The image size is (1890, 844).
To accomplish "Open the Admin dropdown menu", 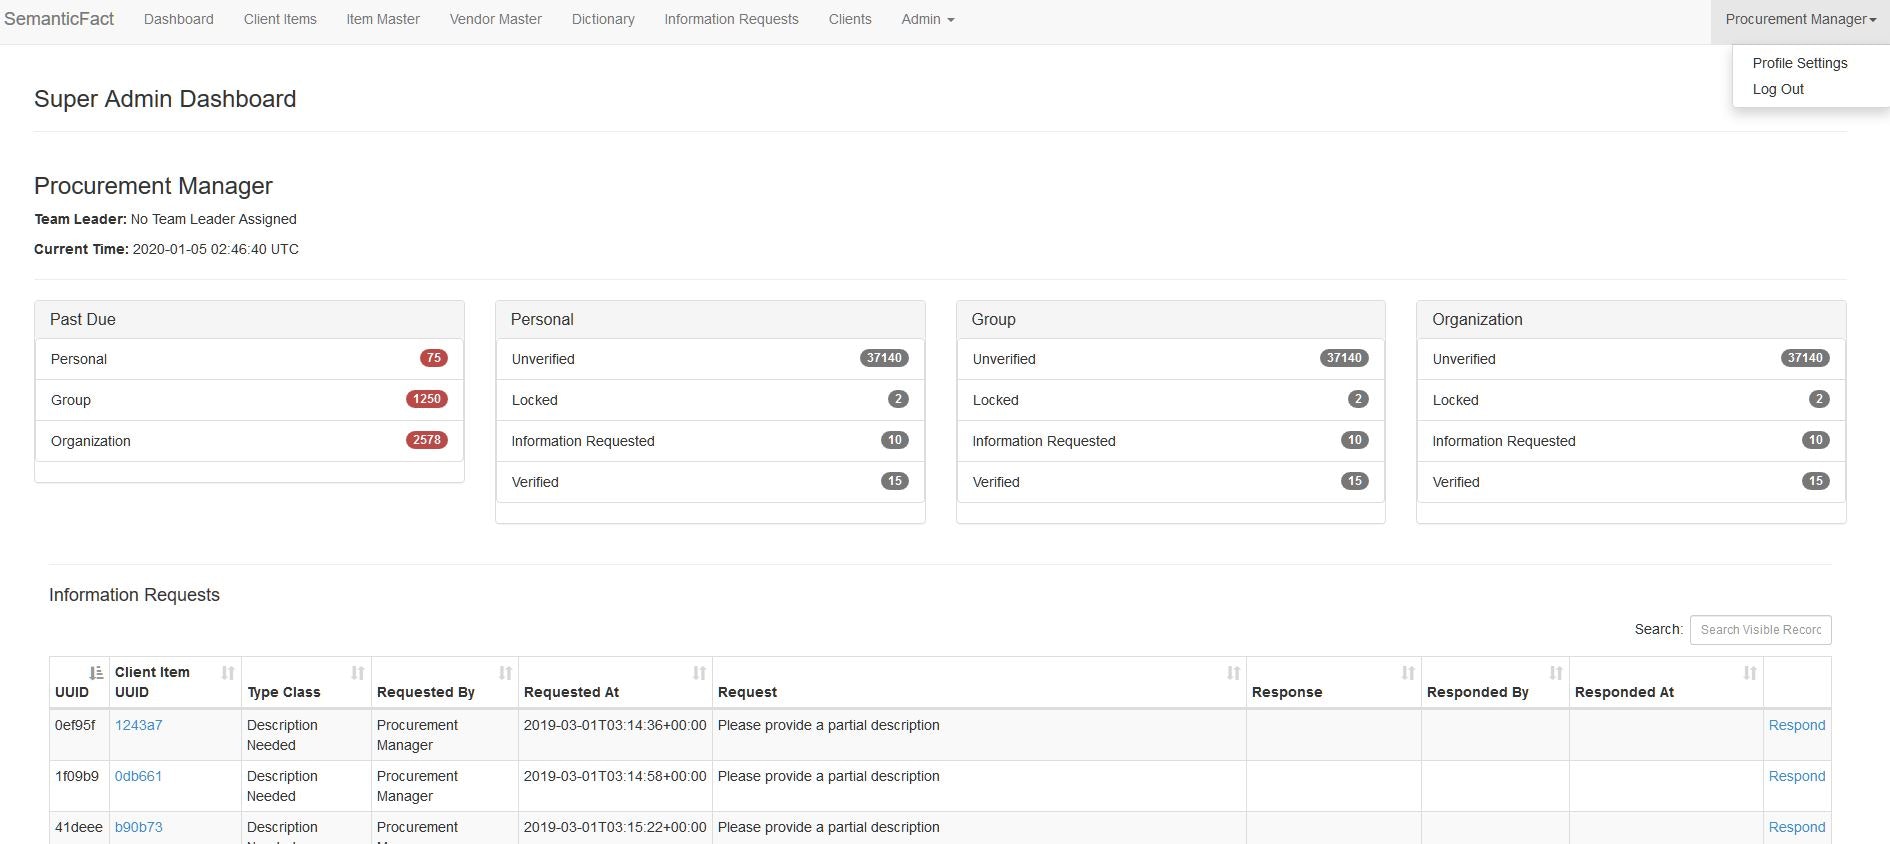I will coord(927,19).
